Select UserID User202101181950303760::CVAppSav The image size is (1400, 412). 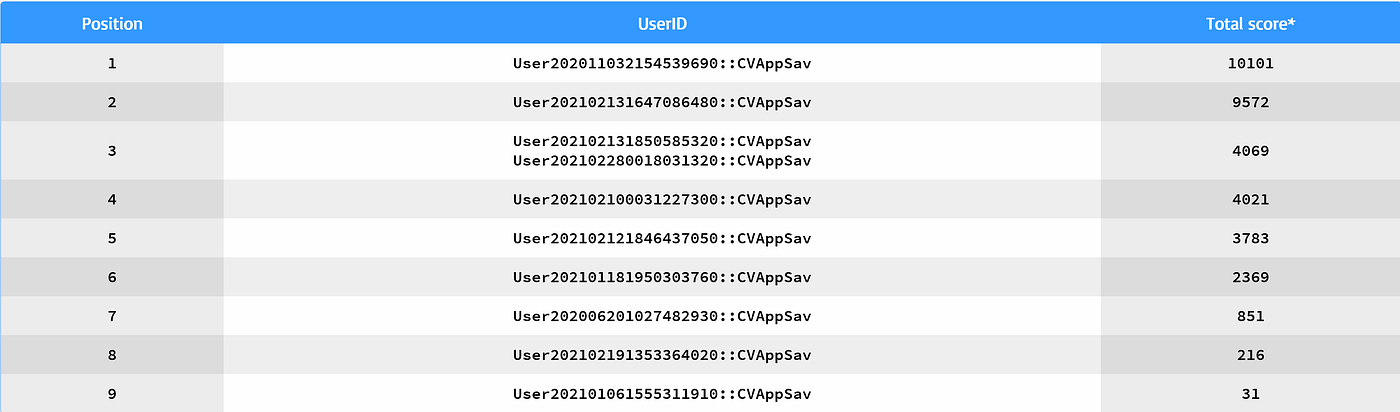[x=662, y=277]
